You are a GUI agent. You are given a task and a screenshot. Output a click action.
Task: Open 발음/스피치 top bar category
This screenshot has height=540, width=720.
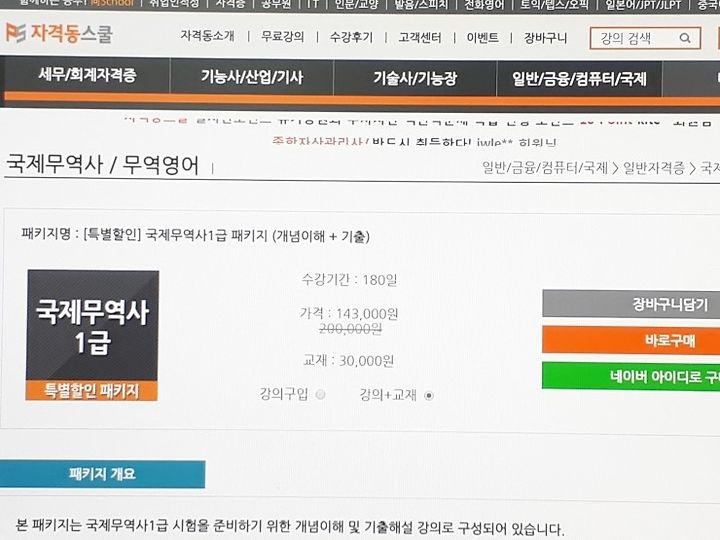(x=421, y=5)
